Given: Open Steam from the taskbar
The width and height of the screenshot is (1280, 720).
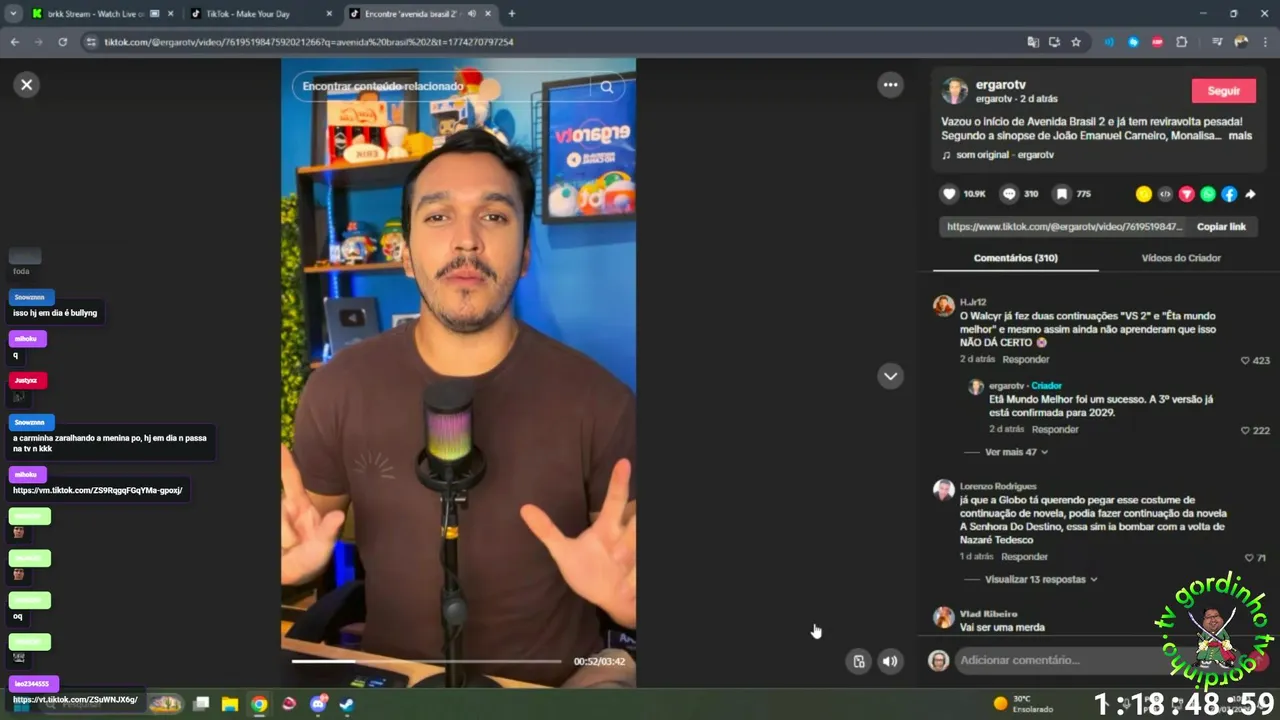Looking at the screenshot, I should (347, 704).
